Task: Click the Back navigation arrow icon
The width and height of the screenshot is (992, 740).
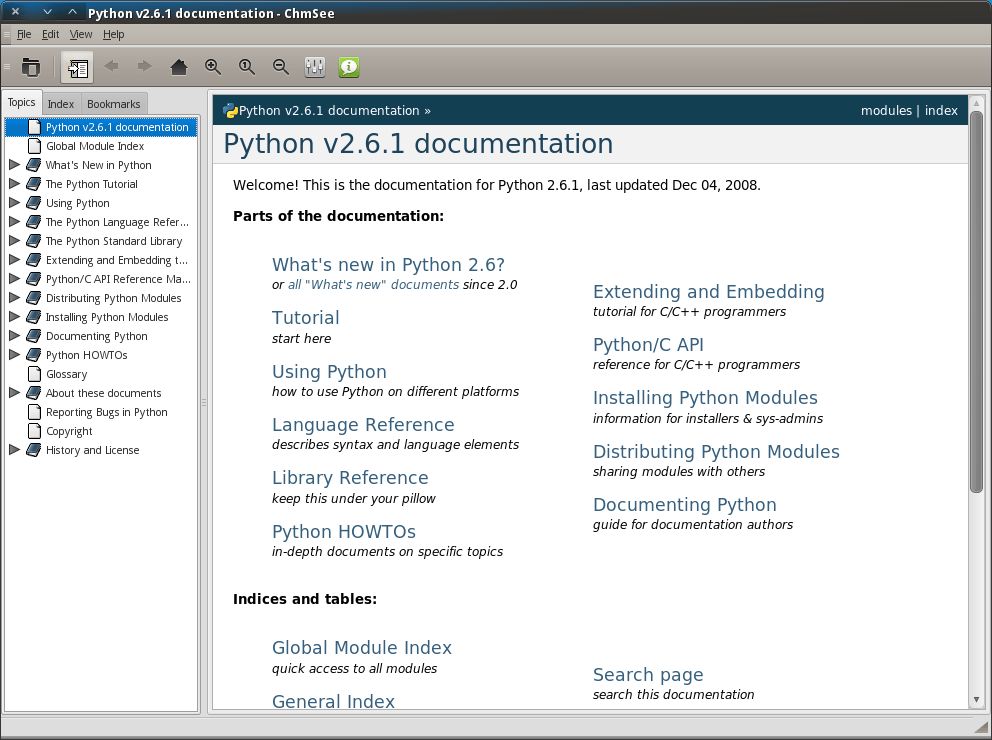Action: tap(111, 67)
